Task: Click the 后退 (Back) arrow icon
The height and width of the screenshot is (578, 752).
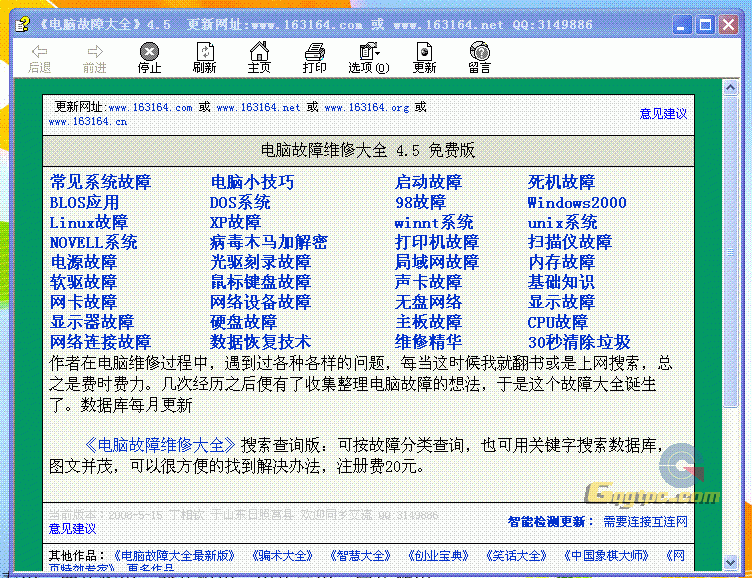Action: pyautogui.click(x=39, y=51)
